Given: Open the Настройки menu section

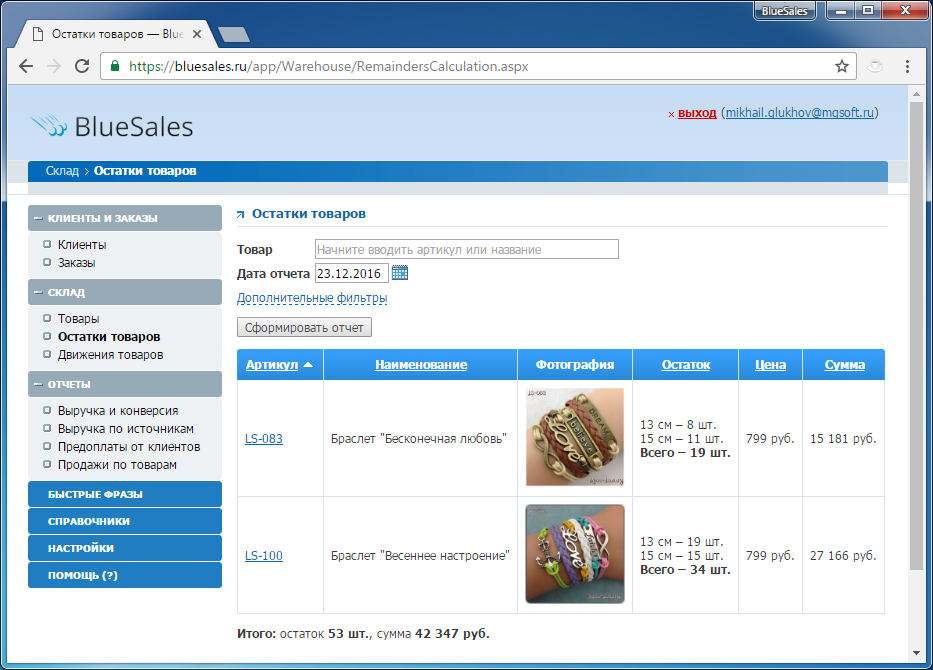Looking at the screenshot, I should [x=125, y=548].
